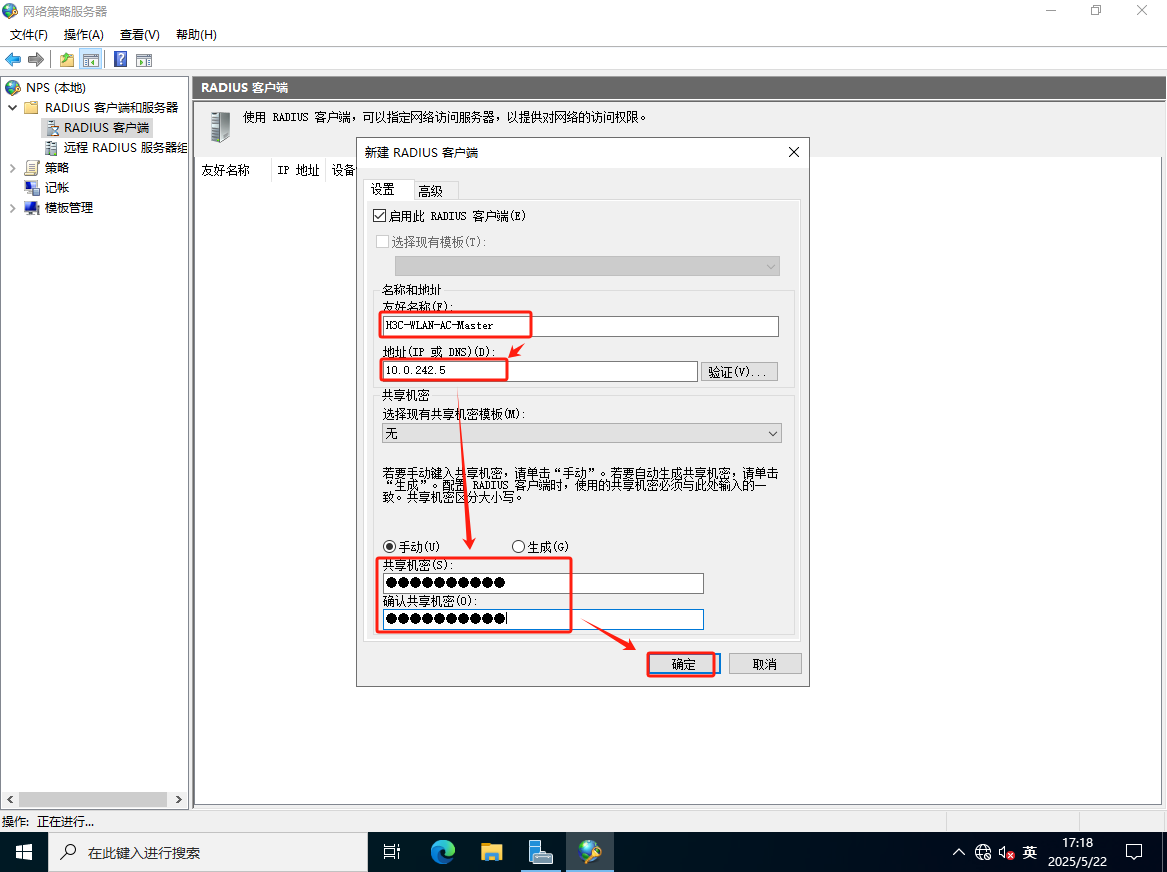Toggle the Show/Hide console tree icon

tap(91, 60)
